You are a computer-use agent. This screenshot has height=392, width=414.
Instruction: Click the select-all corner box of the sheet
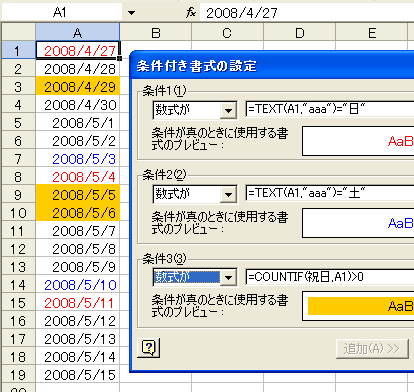[19, 33]
